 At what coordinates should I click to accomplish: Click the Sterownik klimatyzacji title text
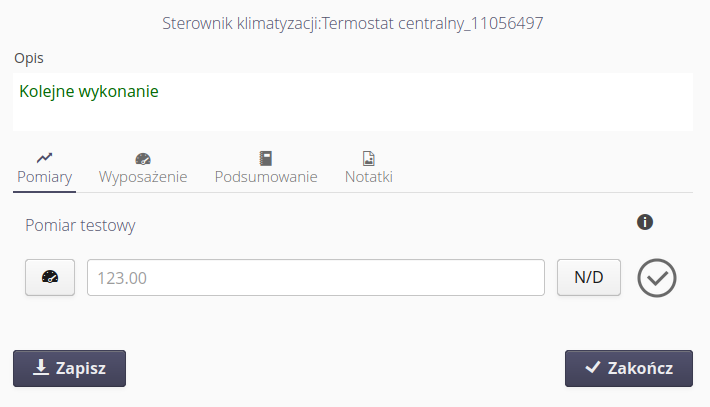coord(352,22)
